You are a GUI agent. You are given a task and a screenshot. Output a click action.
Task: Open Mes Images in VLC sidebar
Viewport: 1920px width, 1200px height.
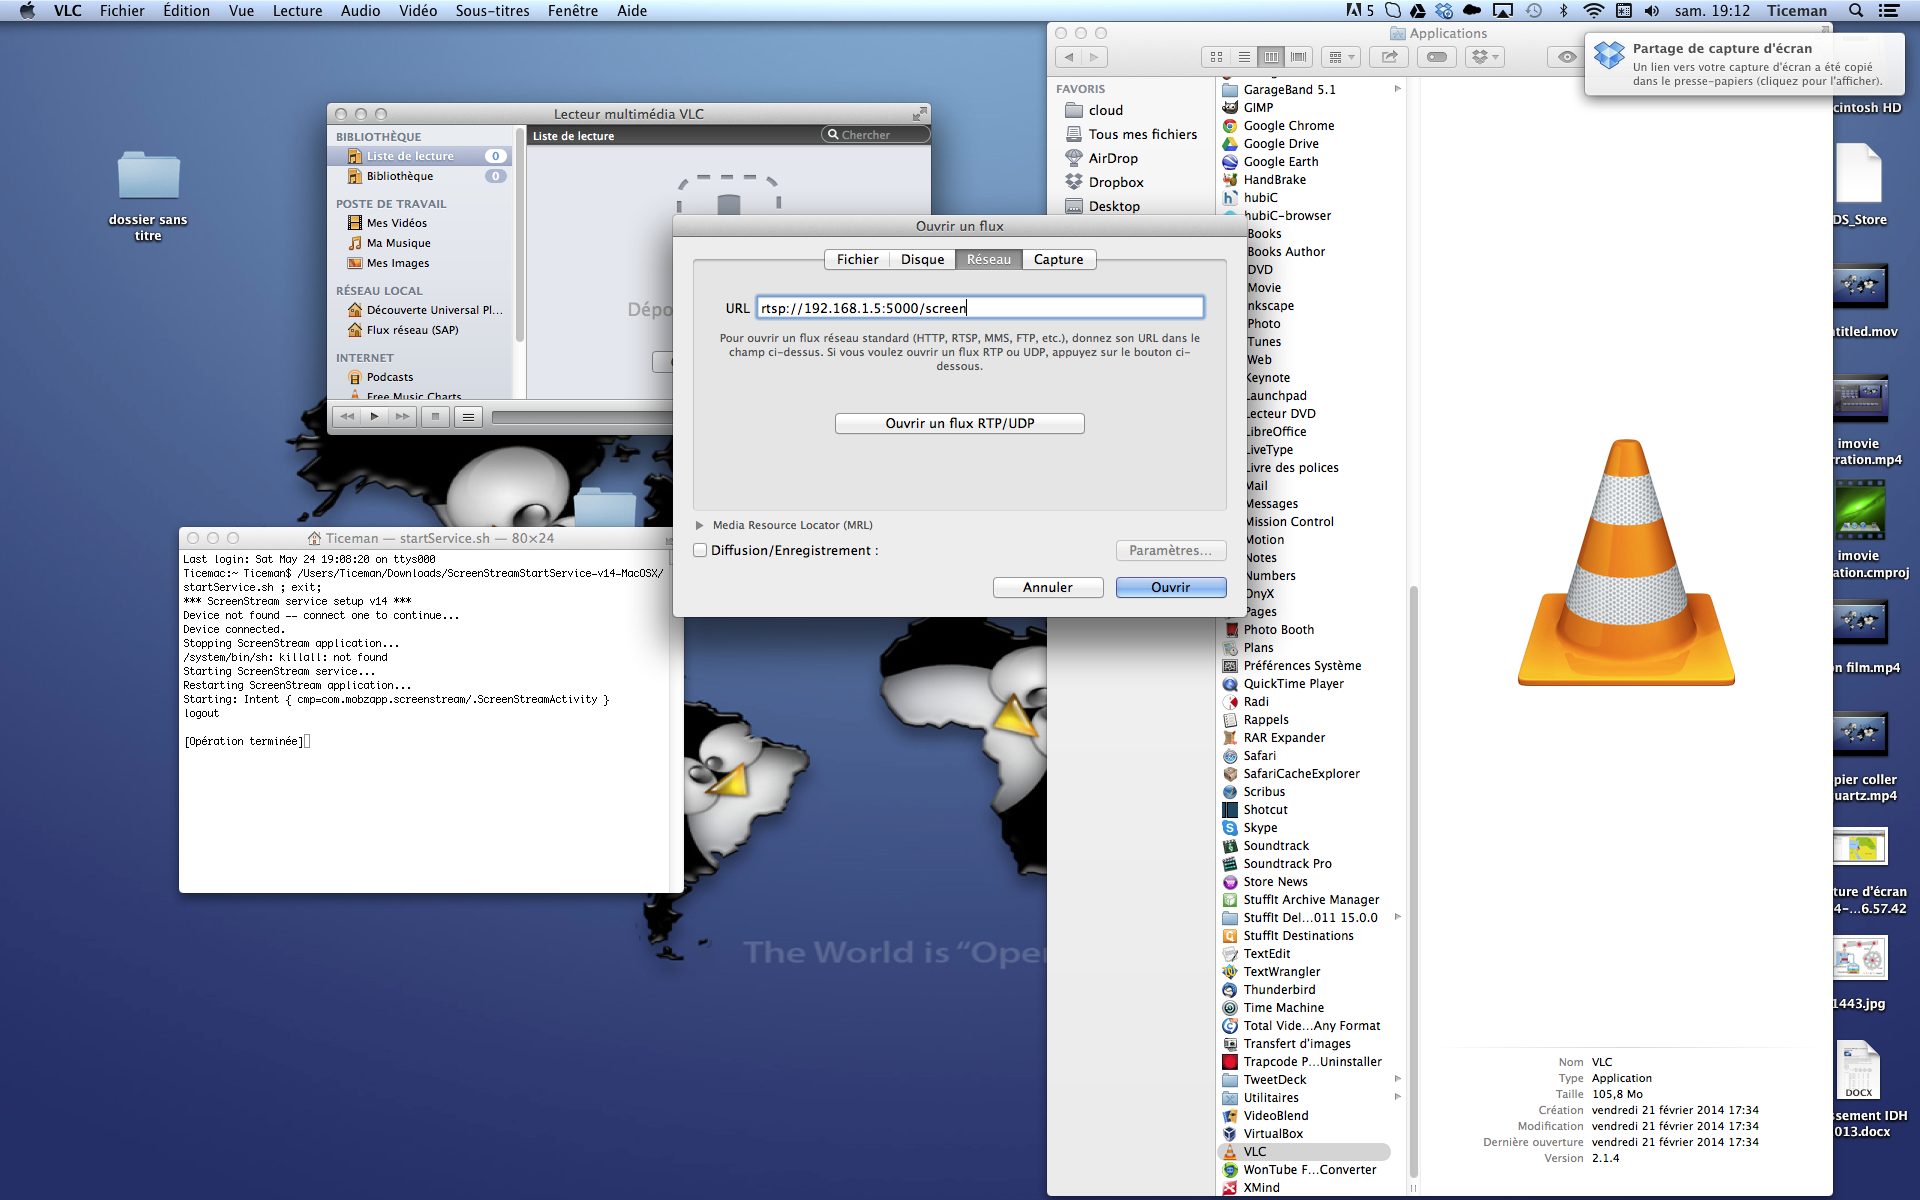[397, 263]
